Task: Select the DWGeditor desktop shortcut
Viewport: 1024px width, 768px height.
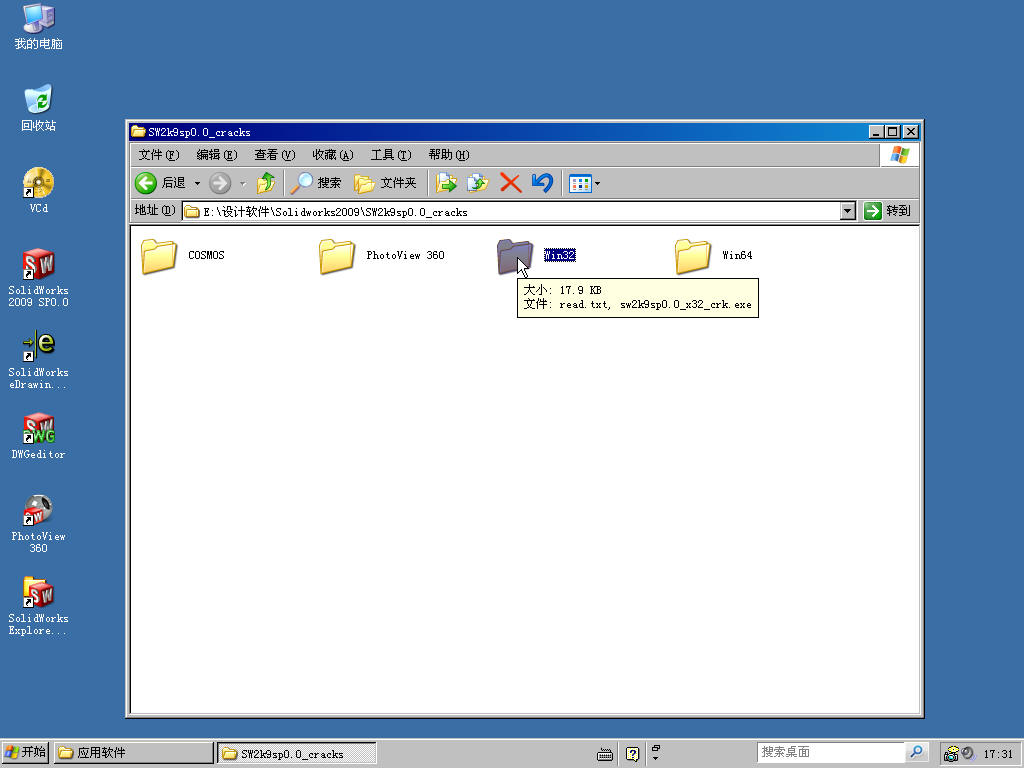Action: [39, 436]
